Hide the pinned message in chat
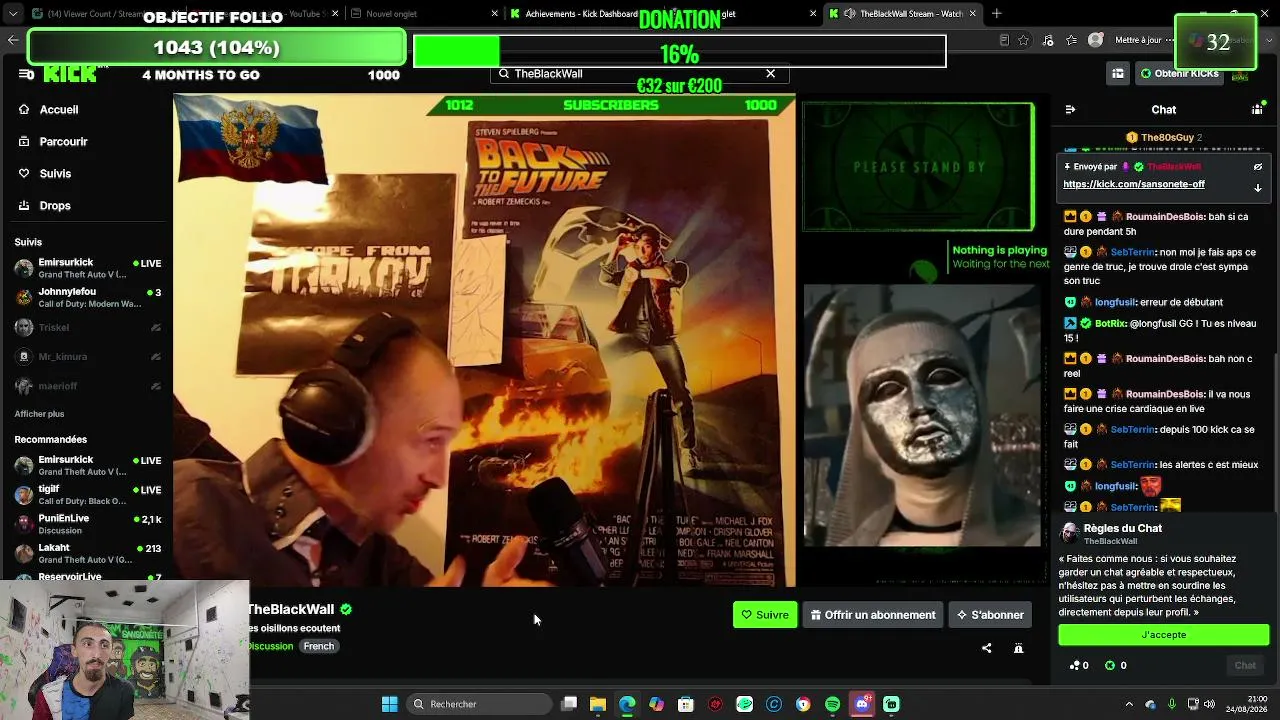The image size is (1280, 720). 1258,167
